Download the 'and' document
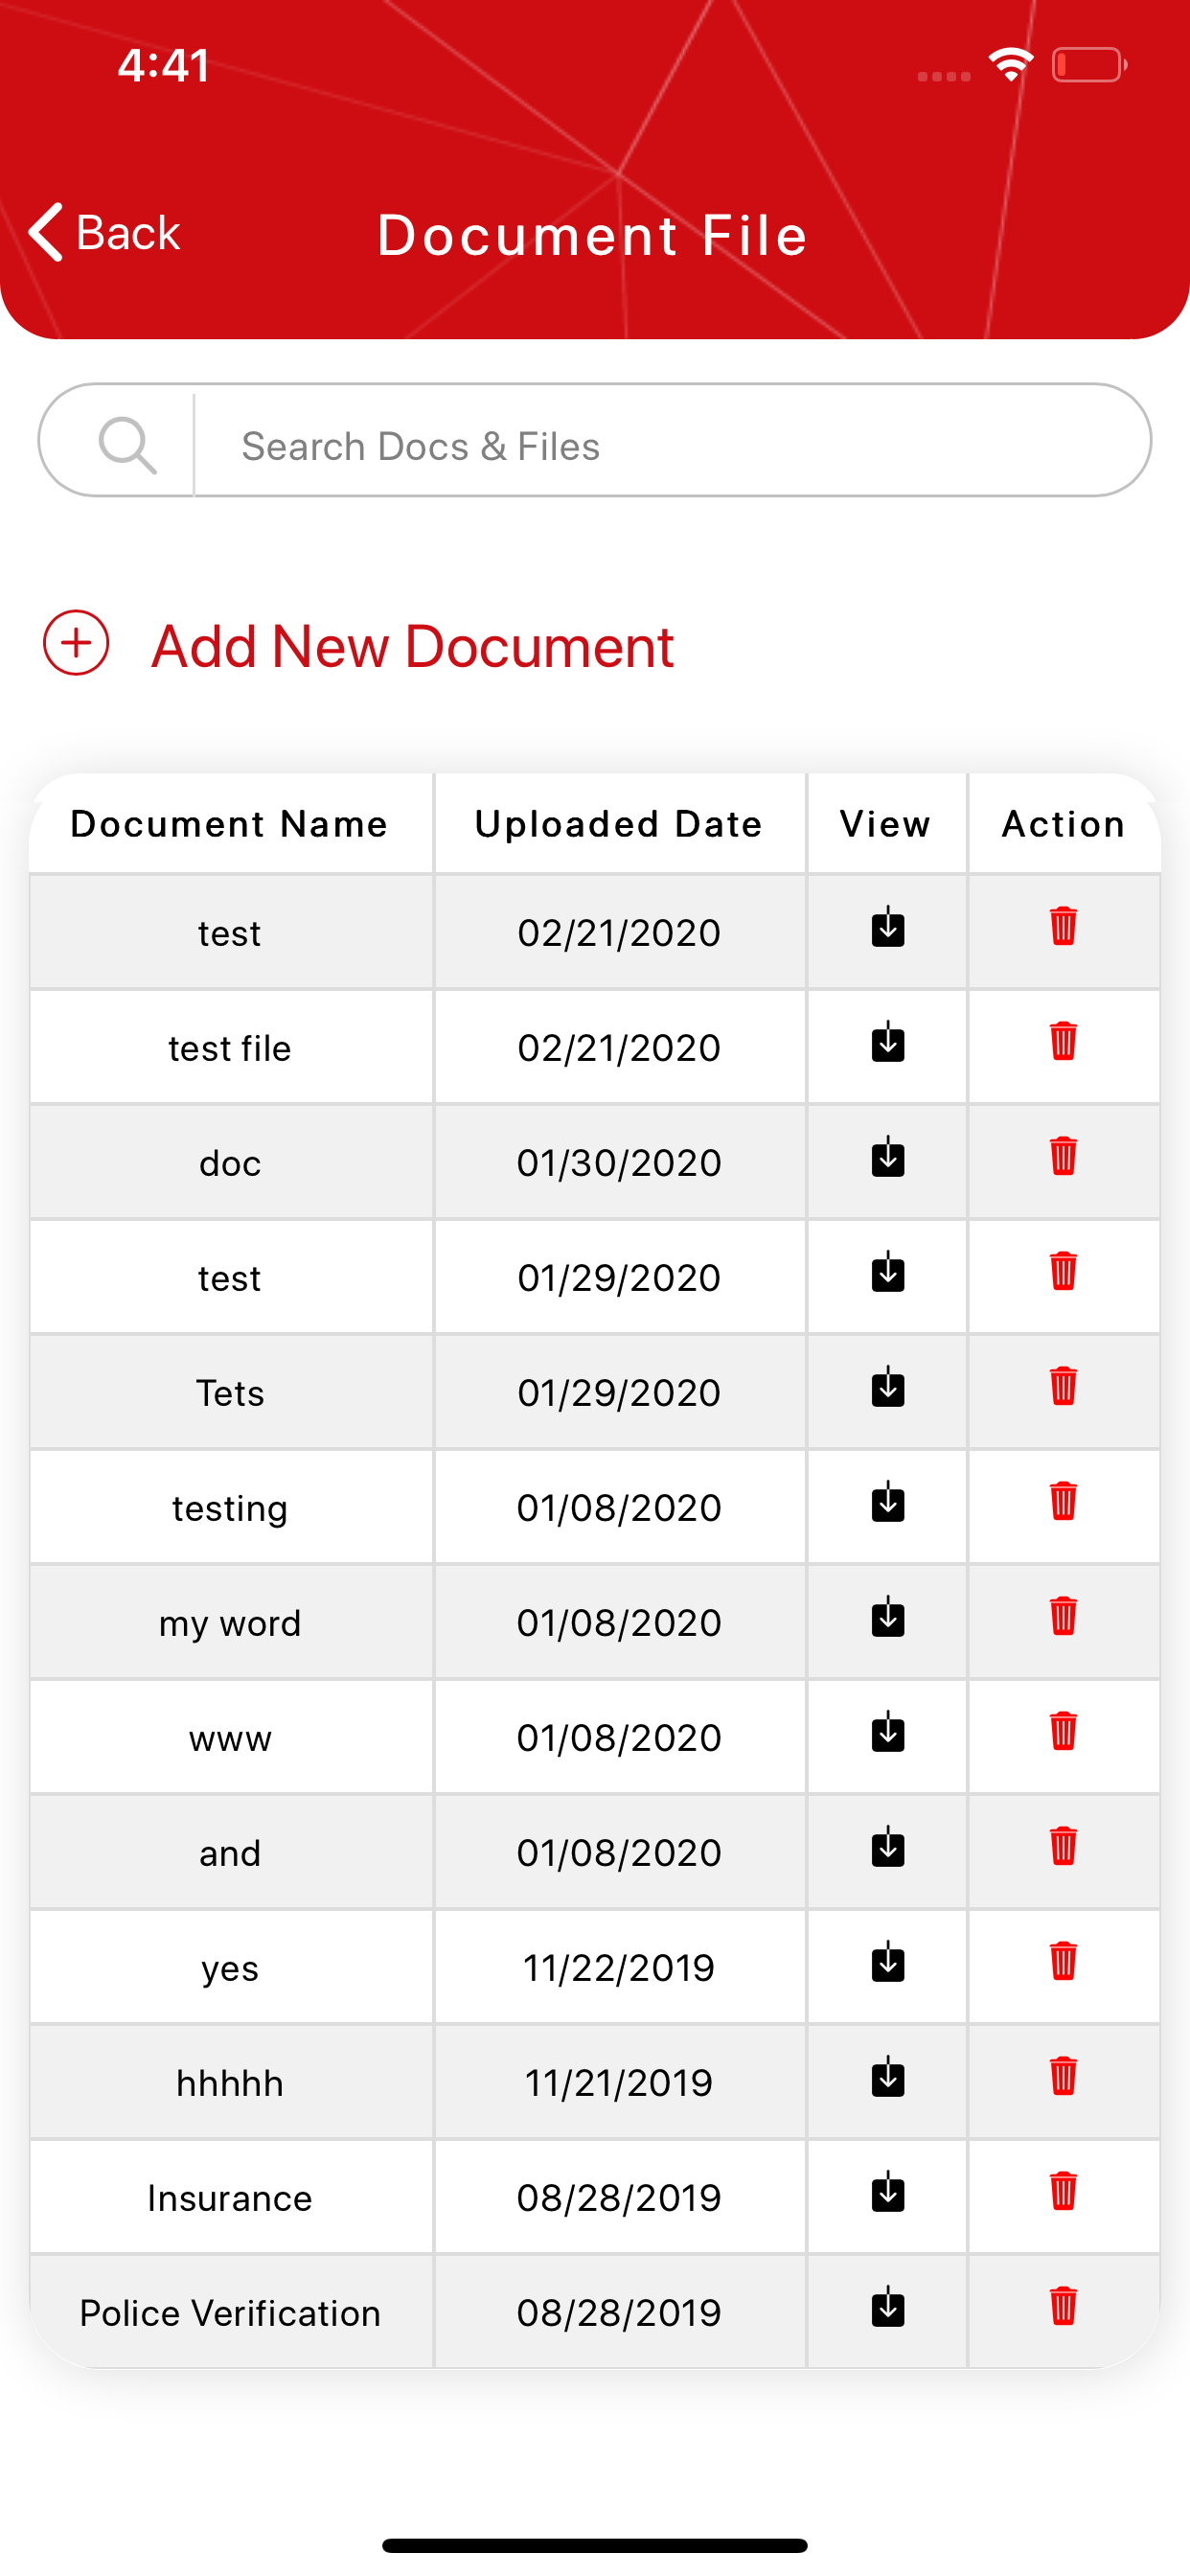This screenshot has width=1190, height=2576. click(887, 1847)
